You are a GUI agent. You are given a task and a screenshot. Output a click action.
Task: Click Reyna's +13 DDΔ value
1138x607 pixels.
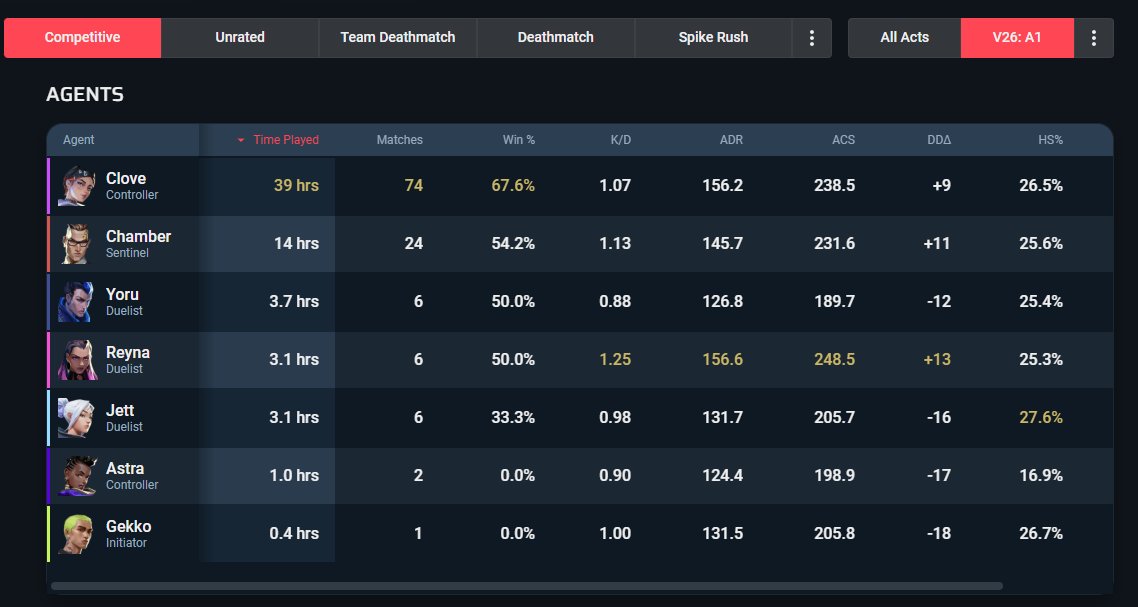(x=937, y=360)
